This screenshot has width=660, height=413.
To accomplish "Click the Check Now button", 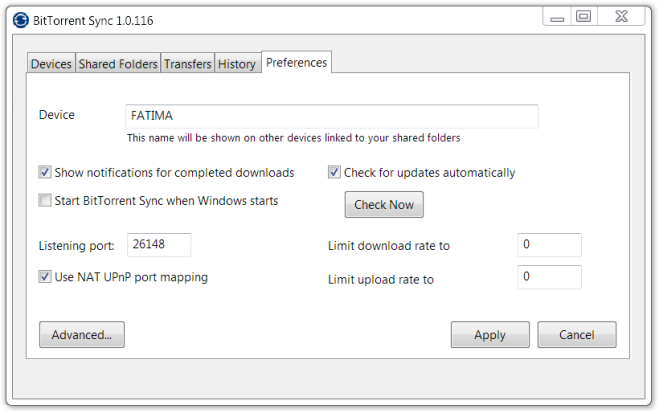I will click(x=384, y=205).
